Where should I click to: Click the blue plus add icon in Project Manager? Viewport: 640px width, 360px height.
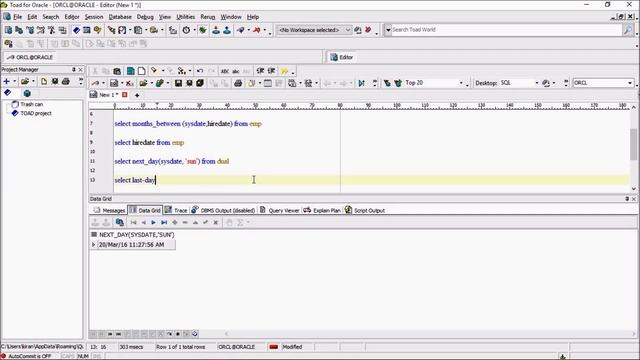(x=7, y=82)
